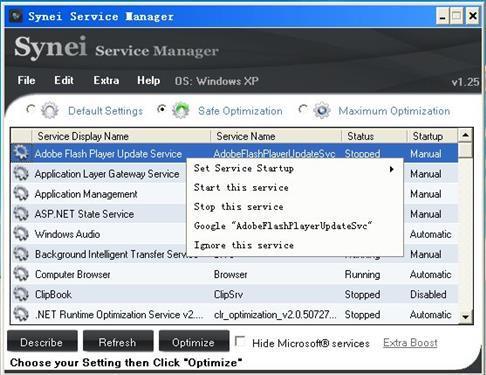The width and height of the screenshot is (486, 375).
Task: Click gear icon beside ASP.NET State Service
Action: [21, 214]
